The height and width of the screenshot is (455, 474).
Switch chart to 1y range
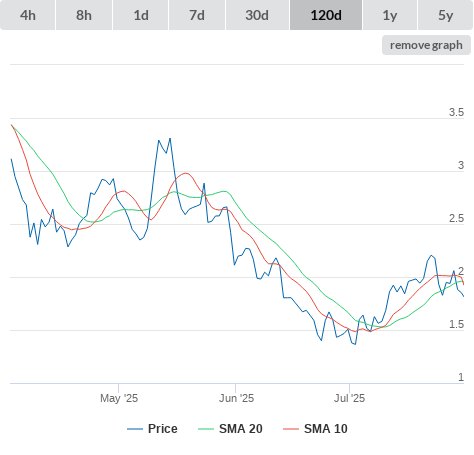390,15
